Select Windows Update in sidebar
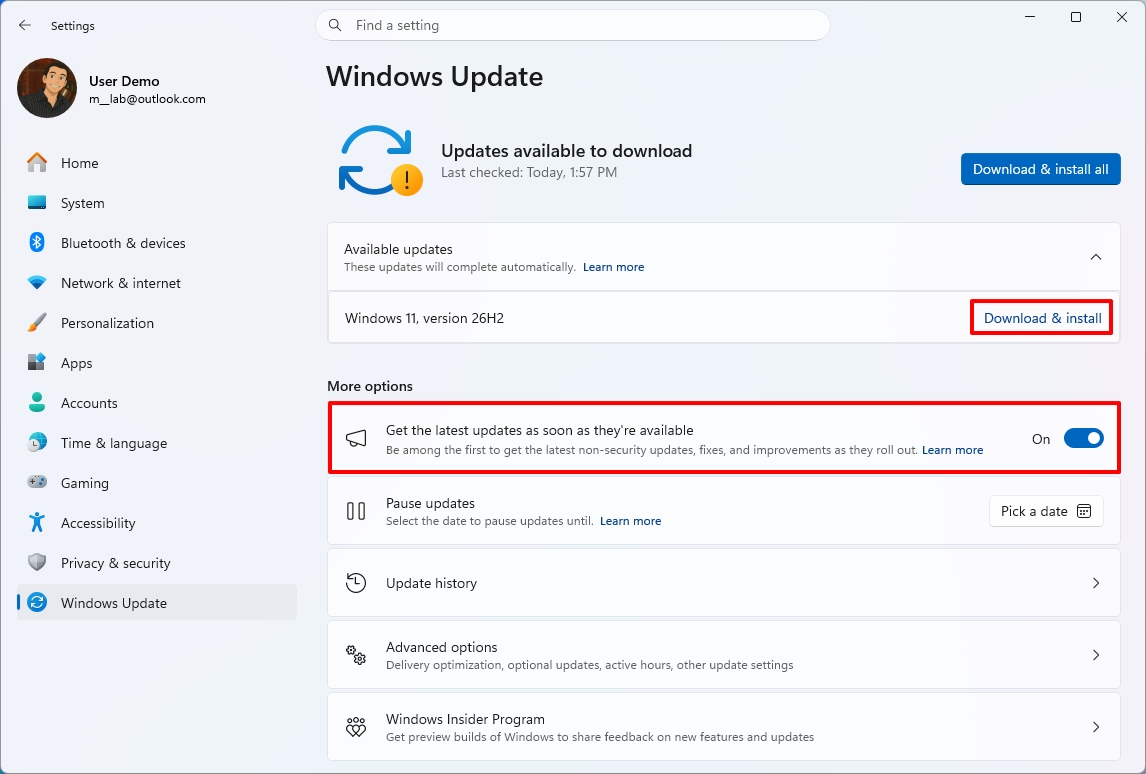Viewport: 1146px width, 774px height. pyautogui.click(x=157, y=602)
